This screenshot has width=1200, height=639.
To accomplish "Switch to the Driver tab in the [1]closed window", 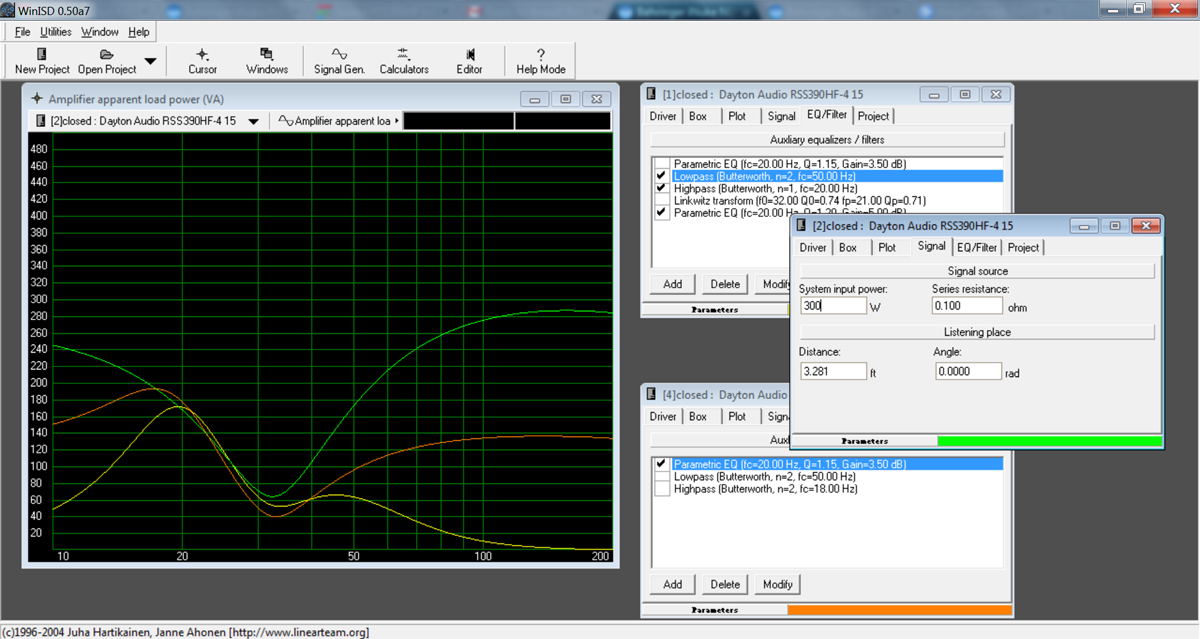I will (x=663, y=116).
